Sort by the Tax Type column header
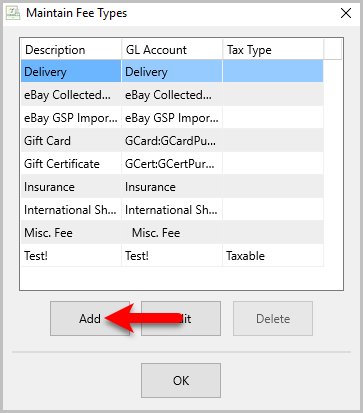This screenshot has height=413, width=363. coord(273,50)
